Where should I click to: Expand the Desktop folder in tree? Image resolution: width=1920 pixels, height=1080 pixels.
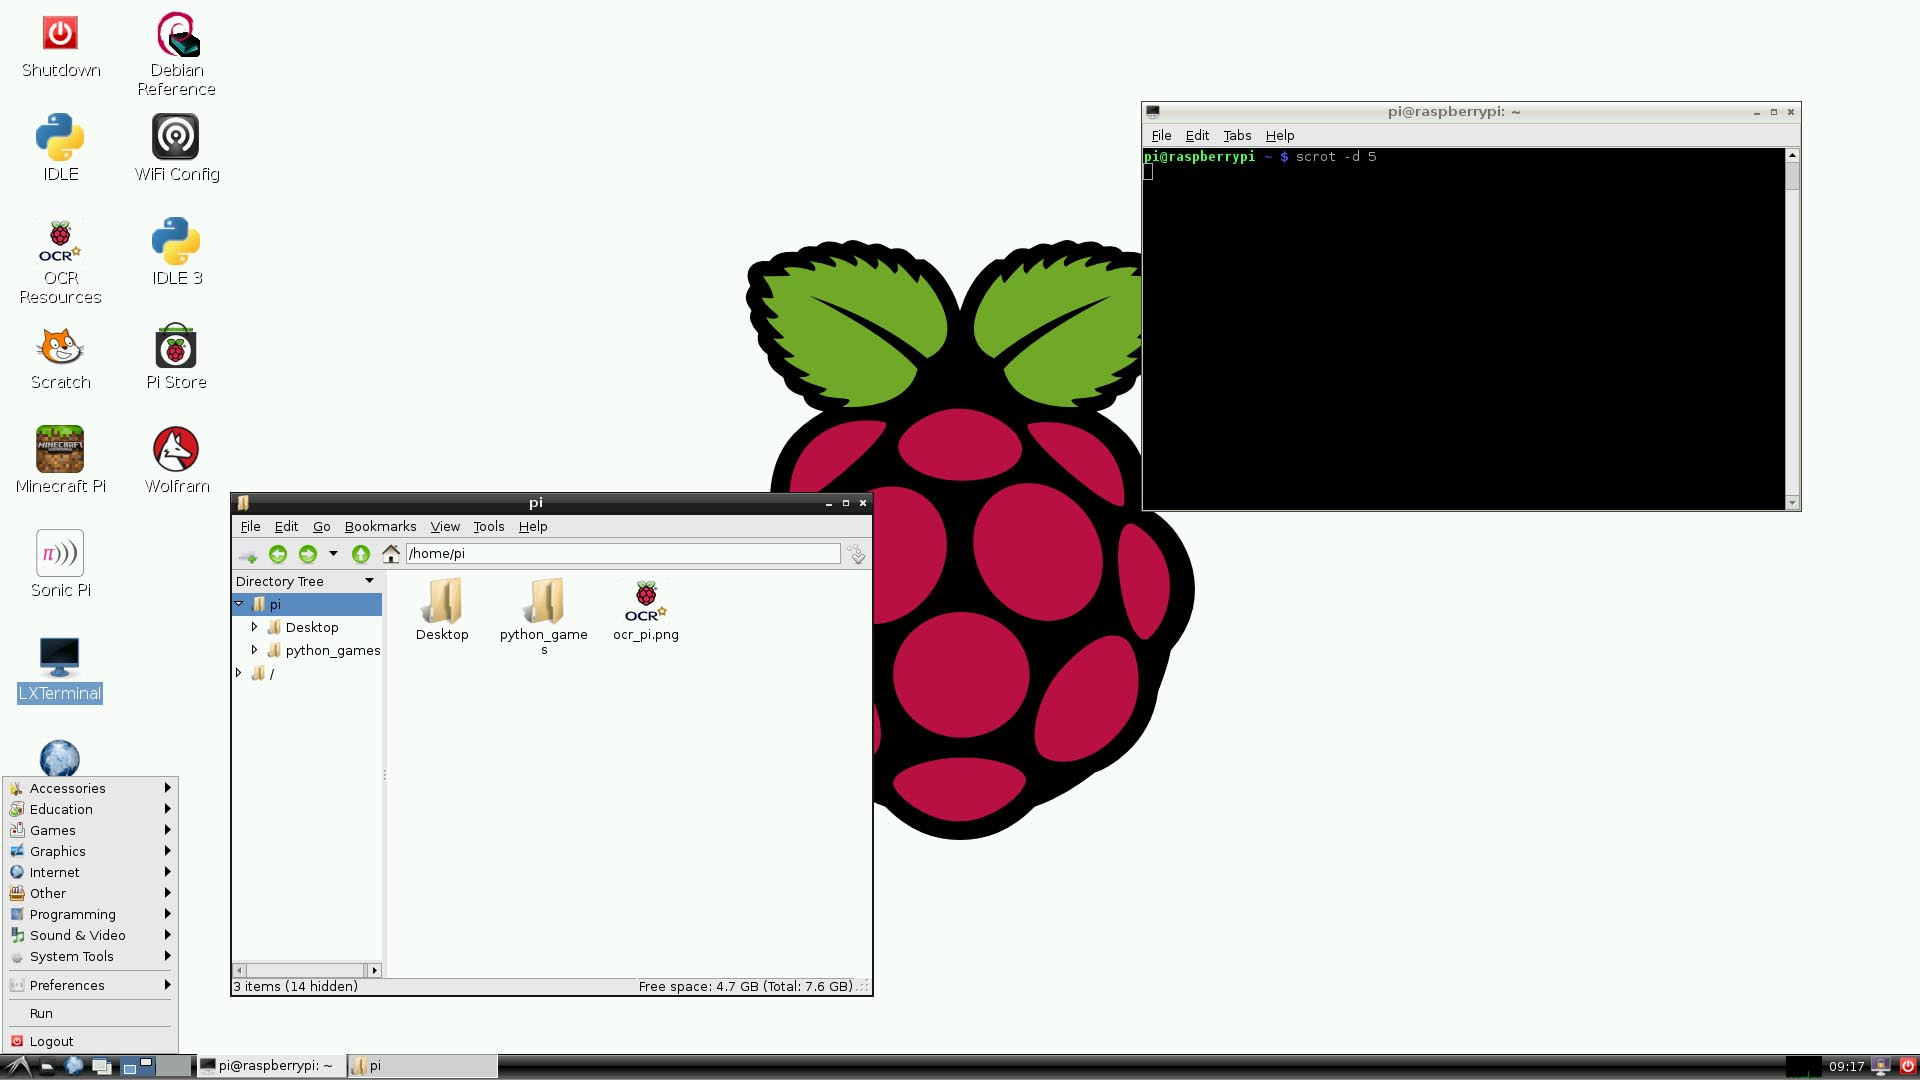(255, 626)
